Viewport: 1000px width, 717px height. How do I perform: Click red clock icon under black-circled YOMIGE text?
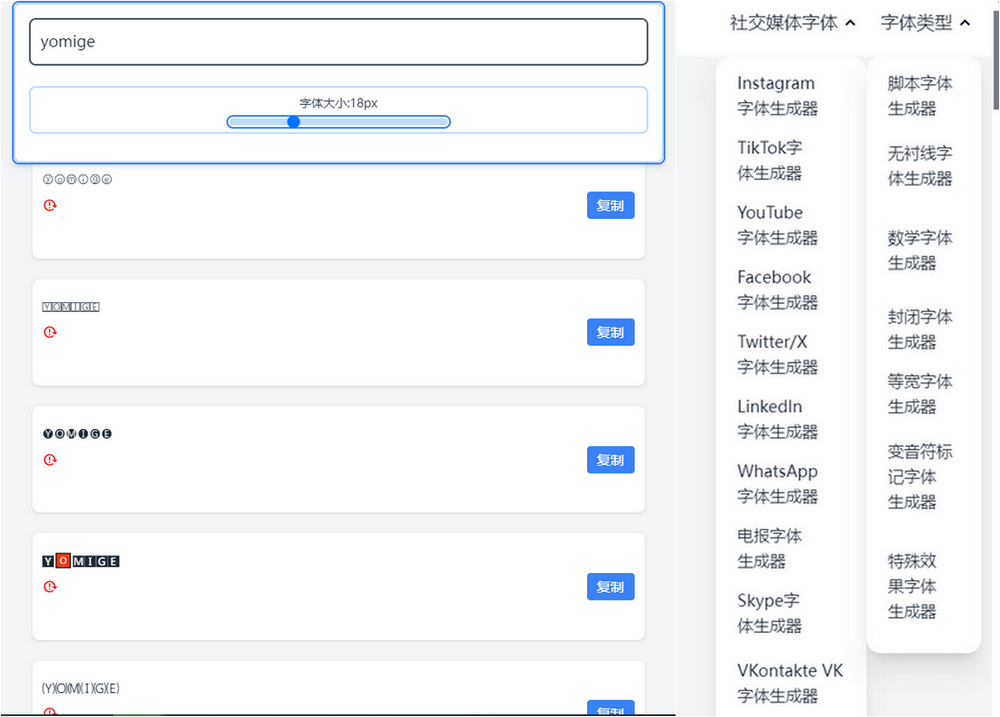coord(50,460)
